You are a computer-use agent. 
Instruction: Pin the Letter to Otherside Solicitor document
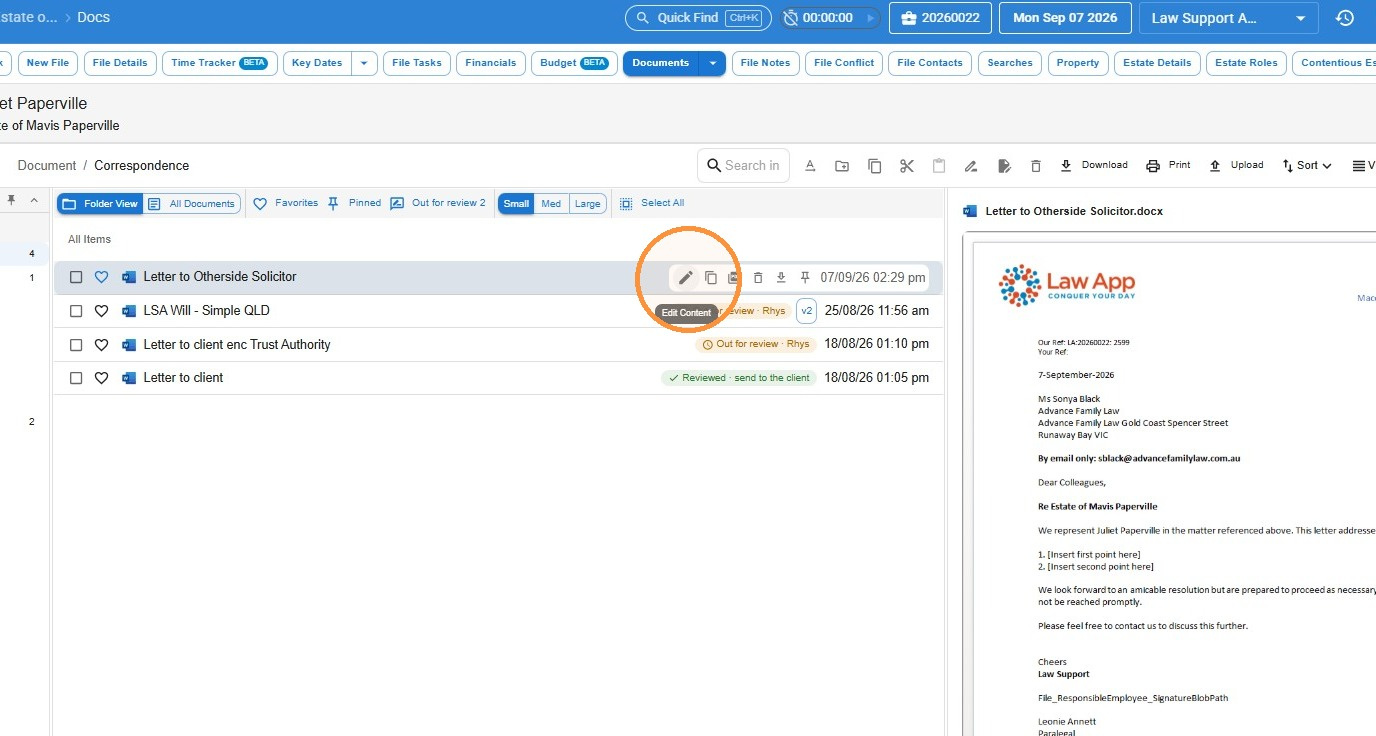pos(805,277)
